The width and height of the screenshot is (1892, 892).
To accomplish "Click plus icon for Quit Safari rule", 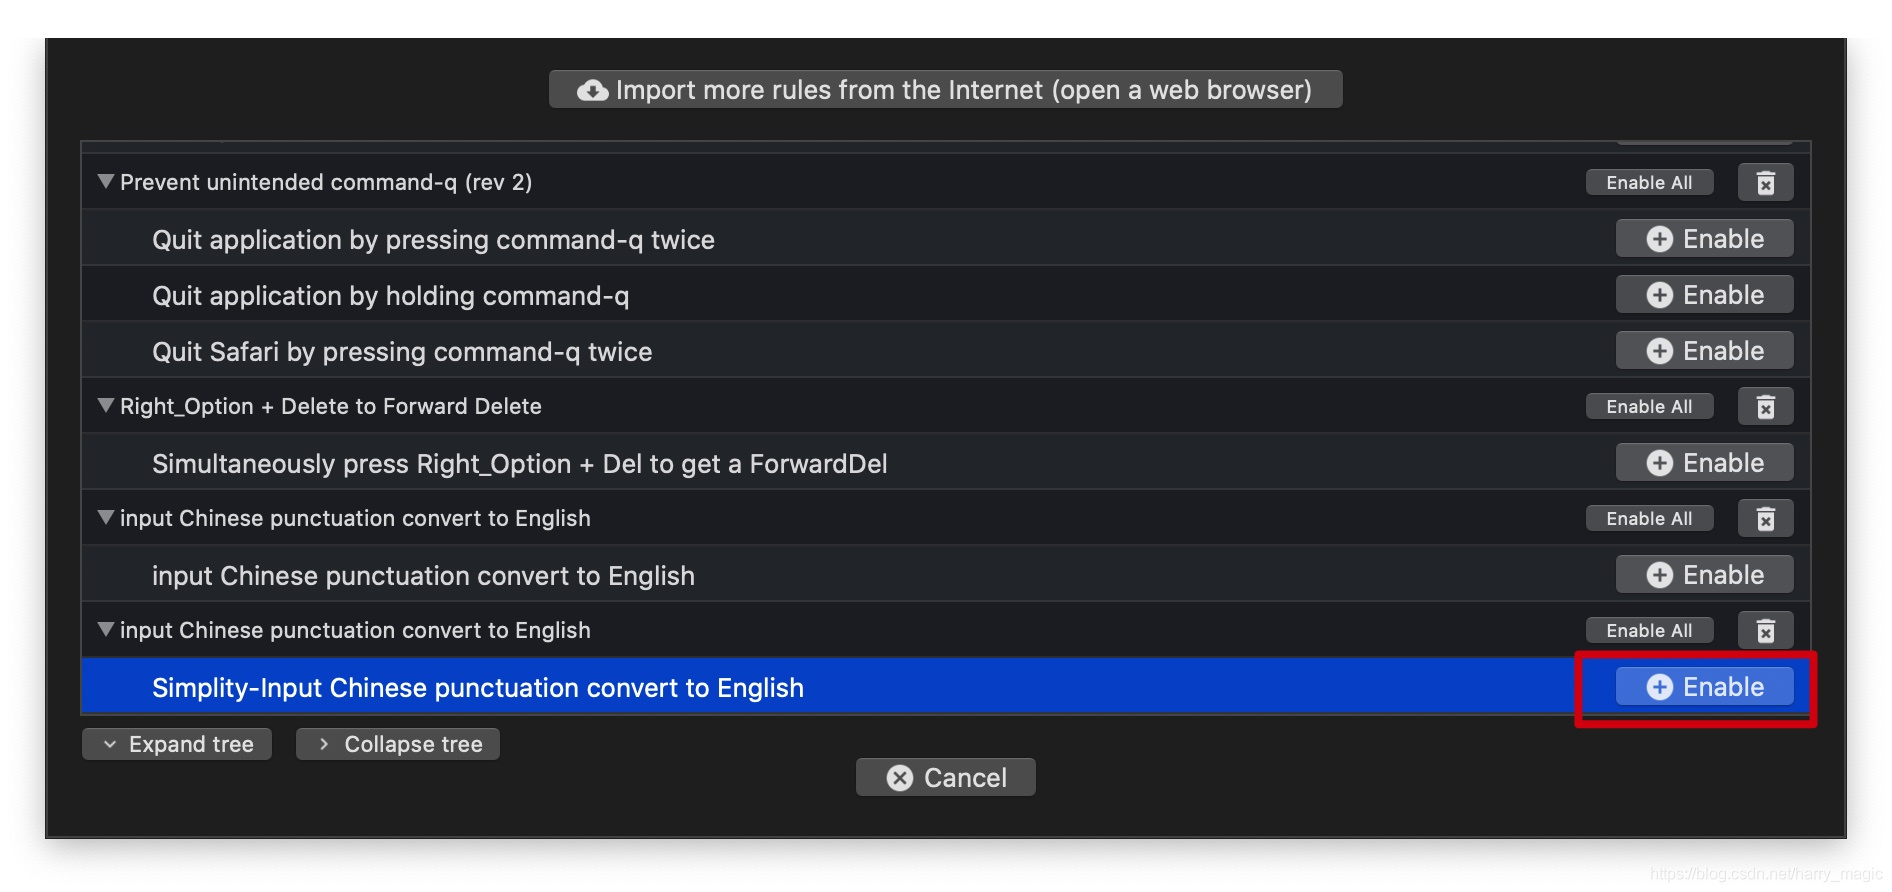I will coord(1660,351).
